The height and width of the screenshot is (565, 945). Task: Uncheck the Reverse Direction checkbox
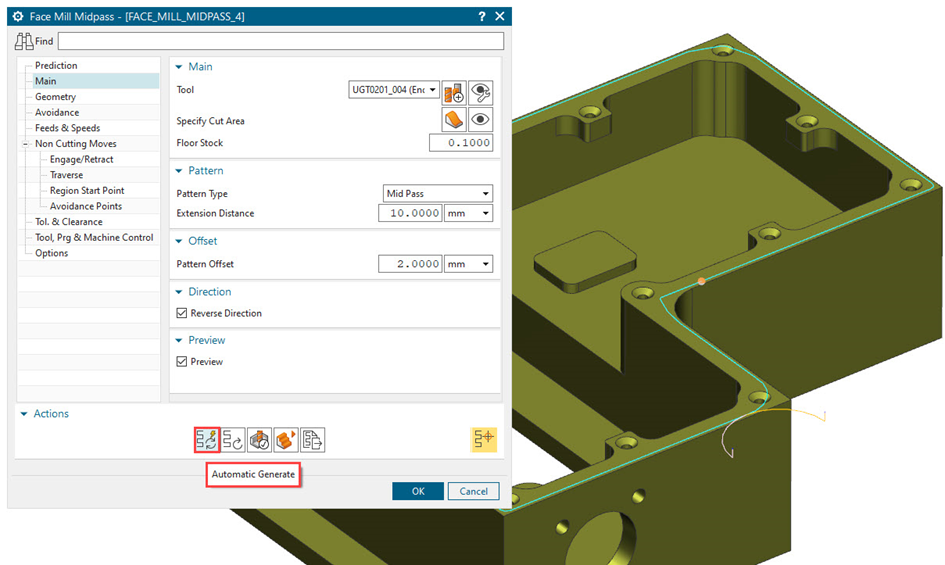(x=182, y=313)
